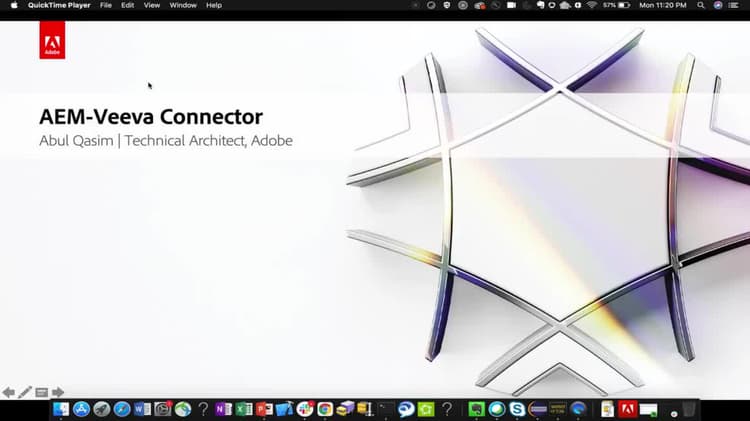Open Terminal from the Dock
This screenshot has height=421, width=750.
[386, 409]
